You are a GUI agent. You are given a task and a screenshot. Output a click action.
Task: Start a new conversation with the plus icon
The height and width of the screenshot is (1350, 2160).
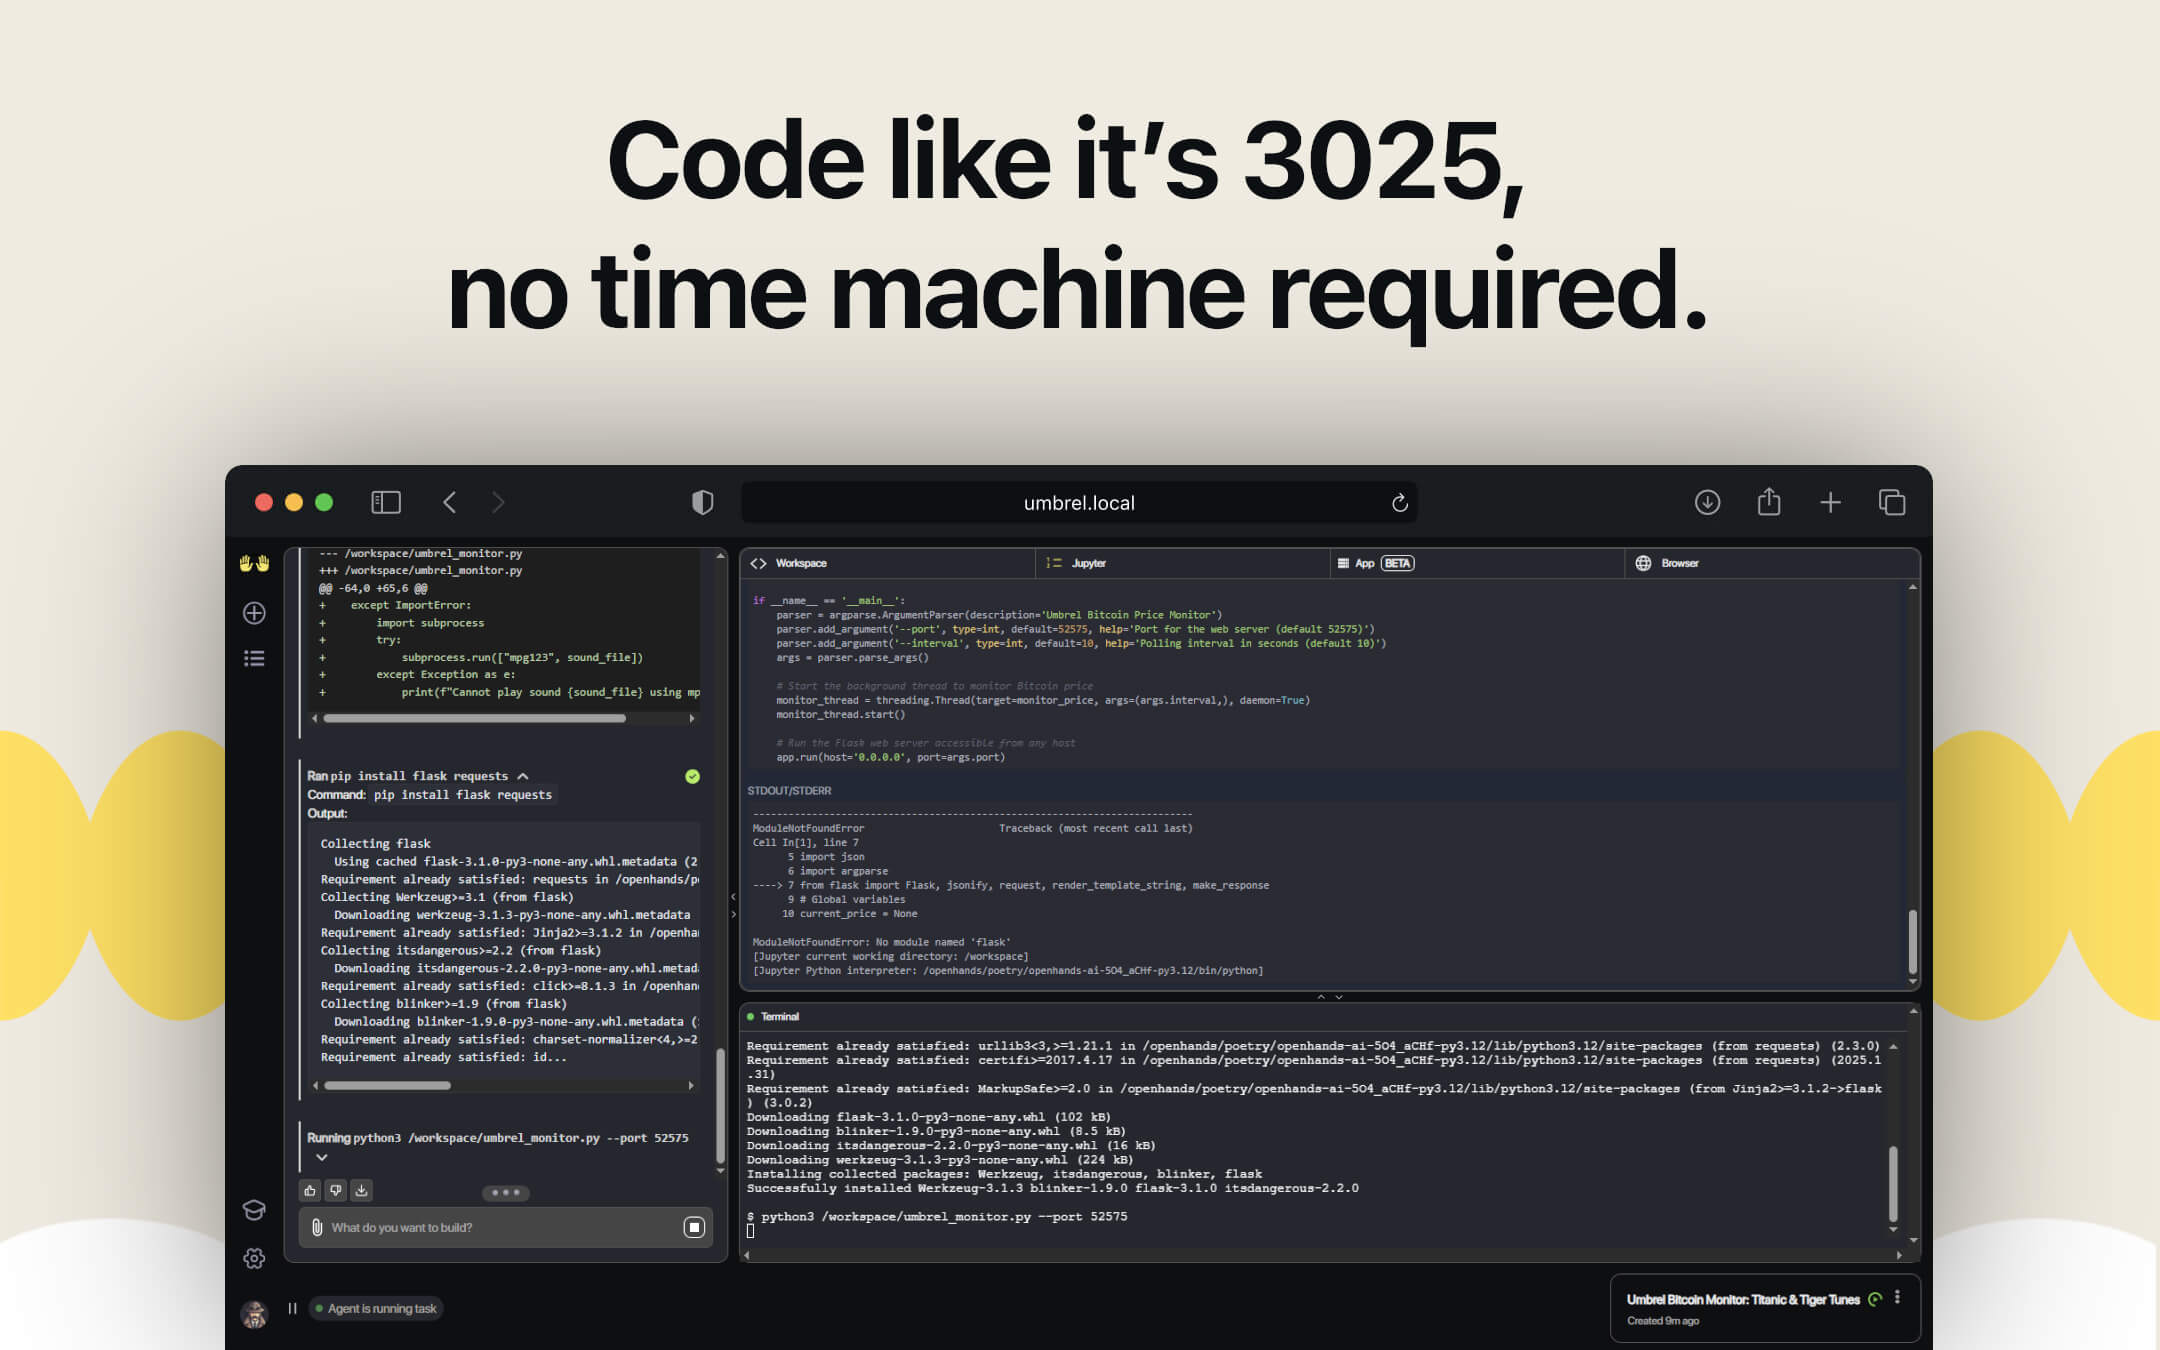tap(255, 613)
